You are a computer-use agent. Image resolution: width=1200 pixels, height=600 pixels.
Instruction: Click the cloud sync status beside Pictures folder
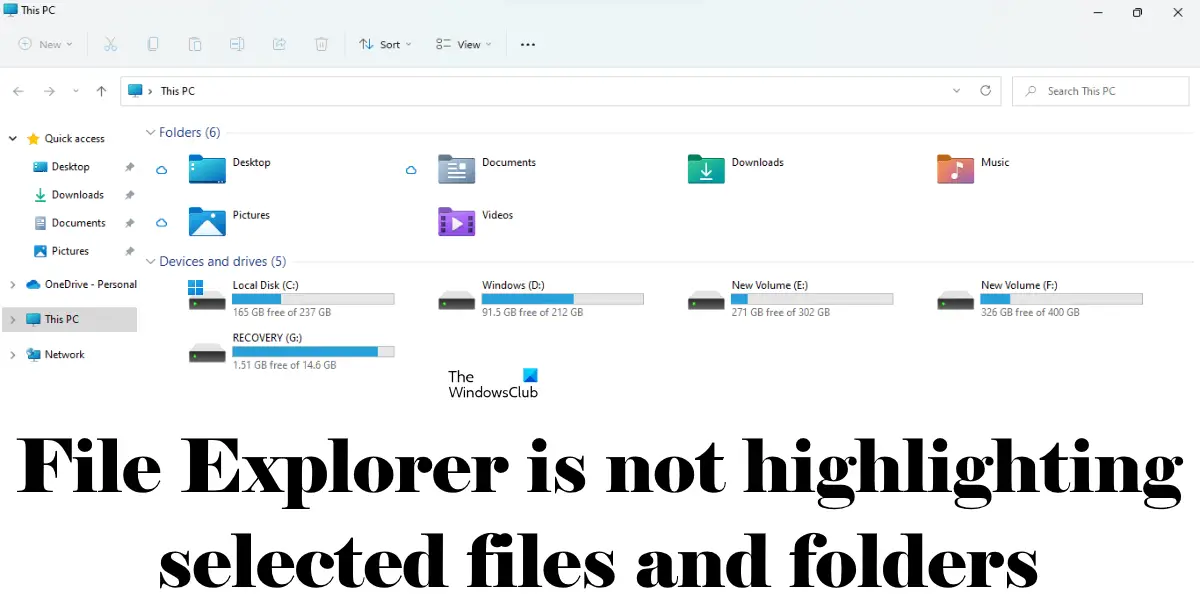[162, 222]
